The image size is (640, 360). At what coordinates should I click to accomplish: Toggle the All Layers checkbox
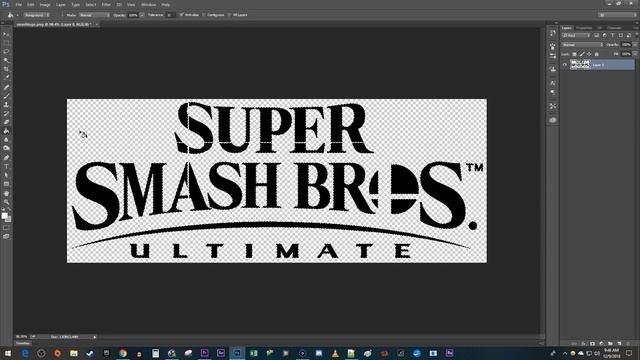(x=229, y=15)
